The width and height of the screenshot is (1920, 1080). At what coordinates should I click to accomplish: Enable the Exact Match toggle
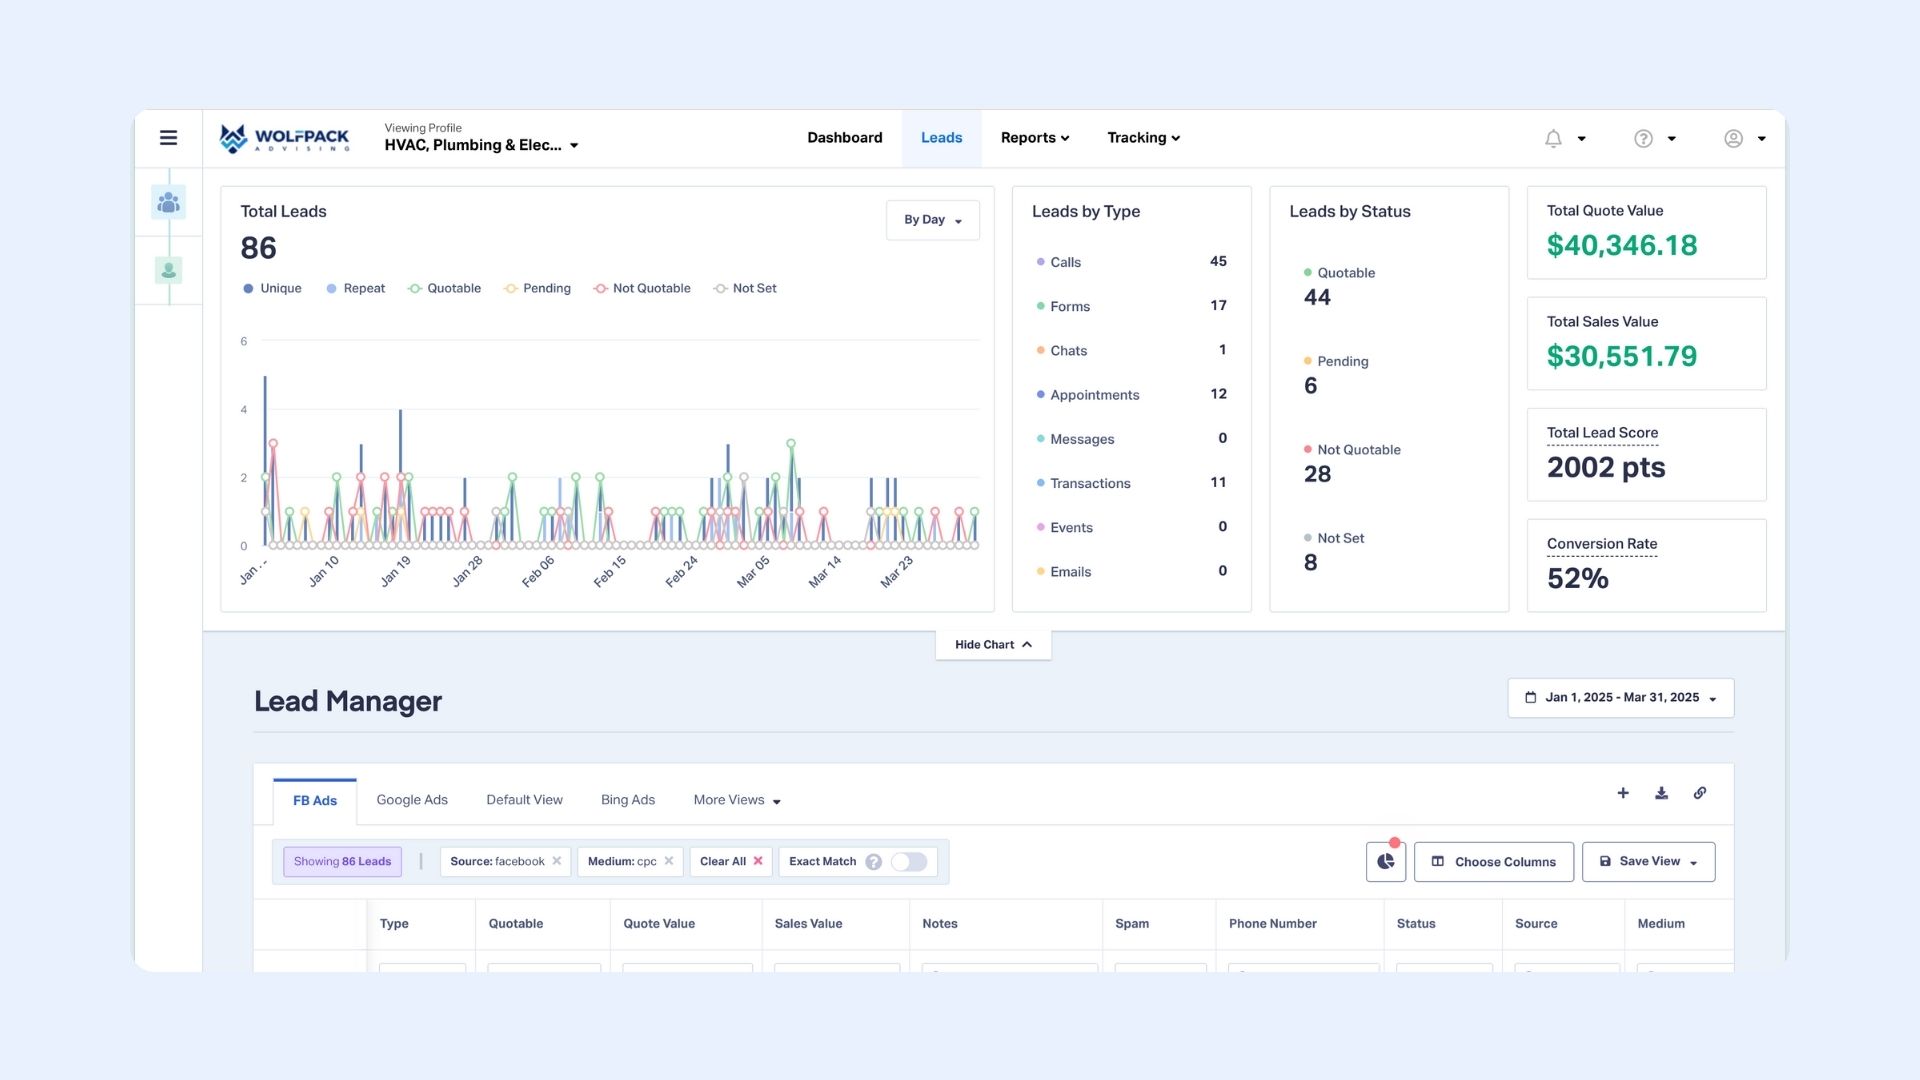[x=910, y=861]
